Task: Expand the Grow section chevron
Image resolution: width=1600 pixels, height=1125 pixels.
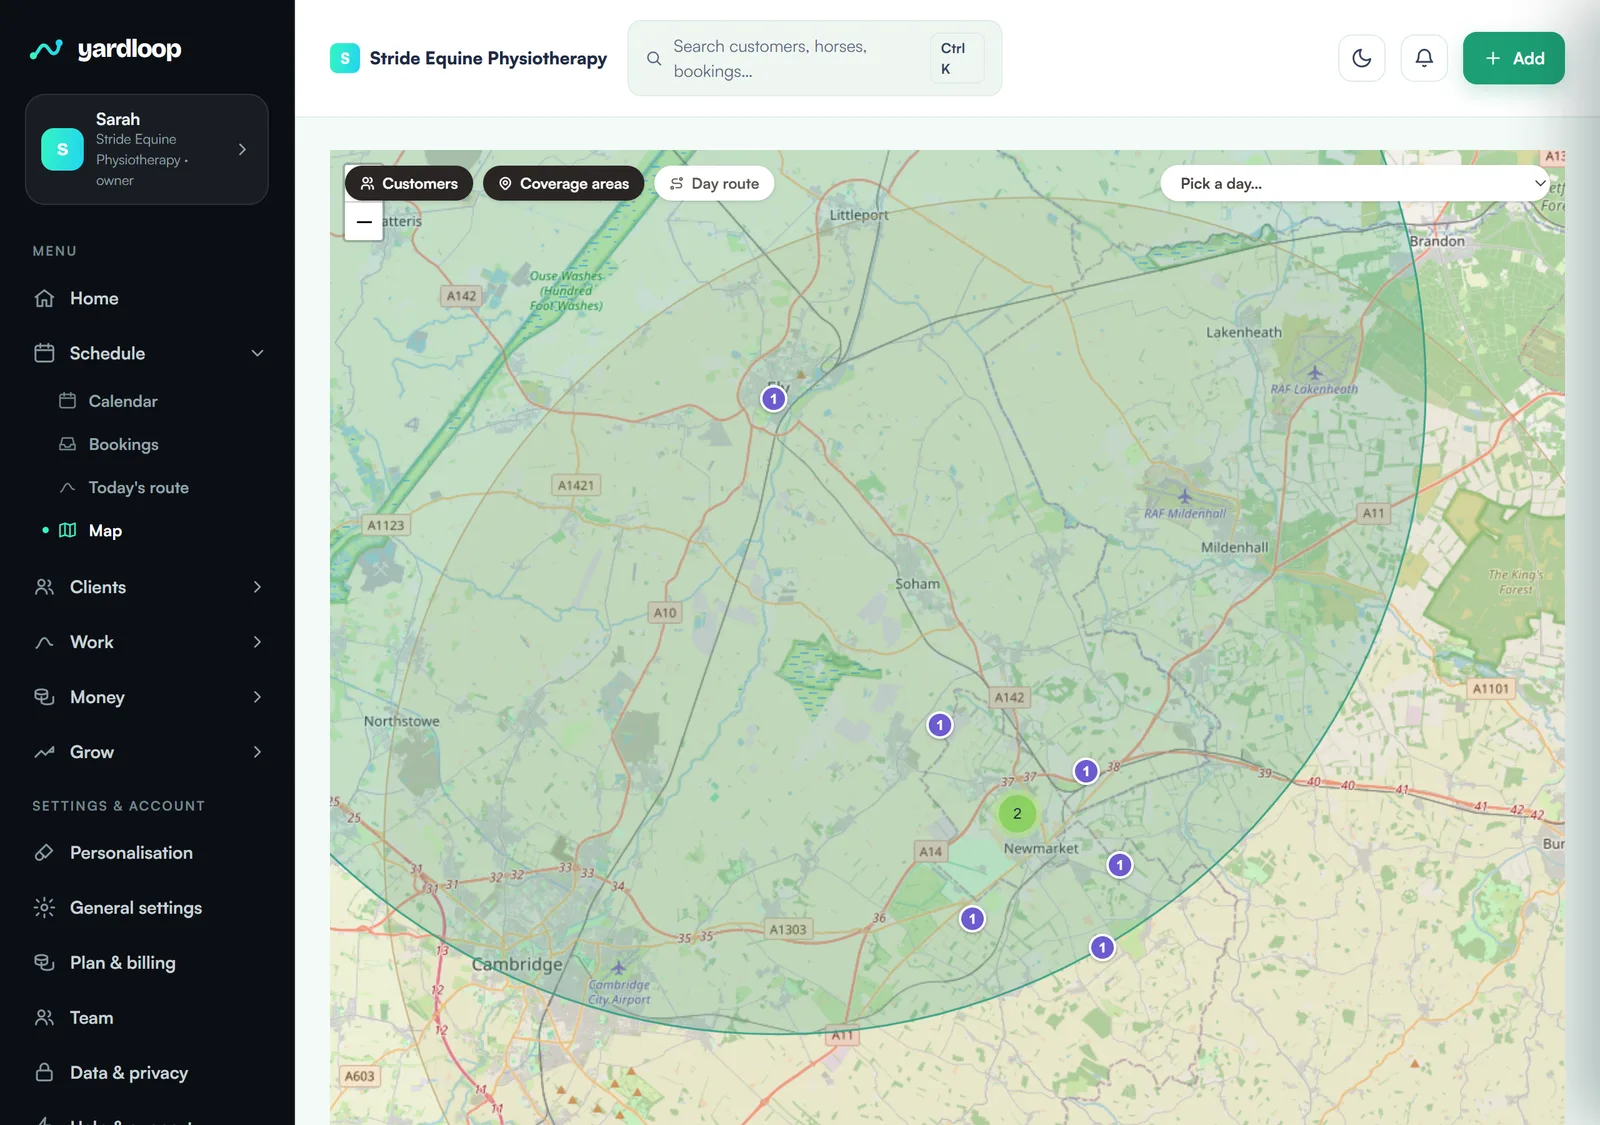Action: point(257,752)
